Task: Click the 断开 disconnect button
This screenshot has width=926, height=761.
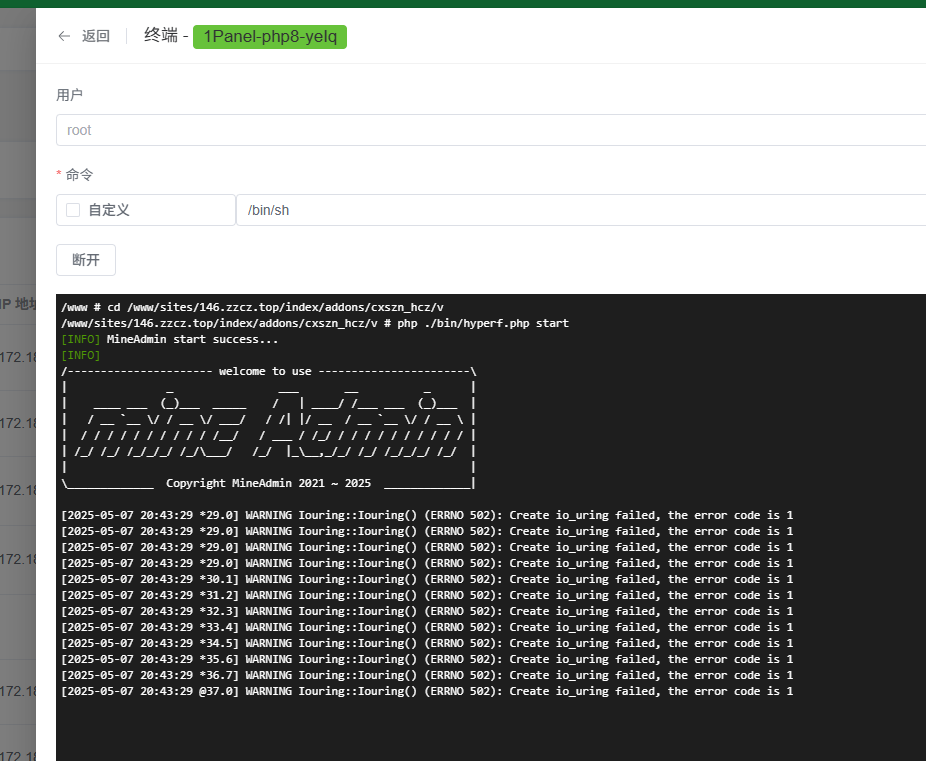Action: click(86, 260)
